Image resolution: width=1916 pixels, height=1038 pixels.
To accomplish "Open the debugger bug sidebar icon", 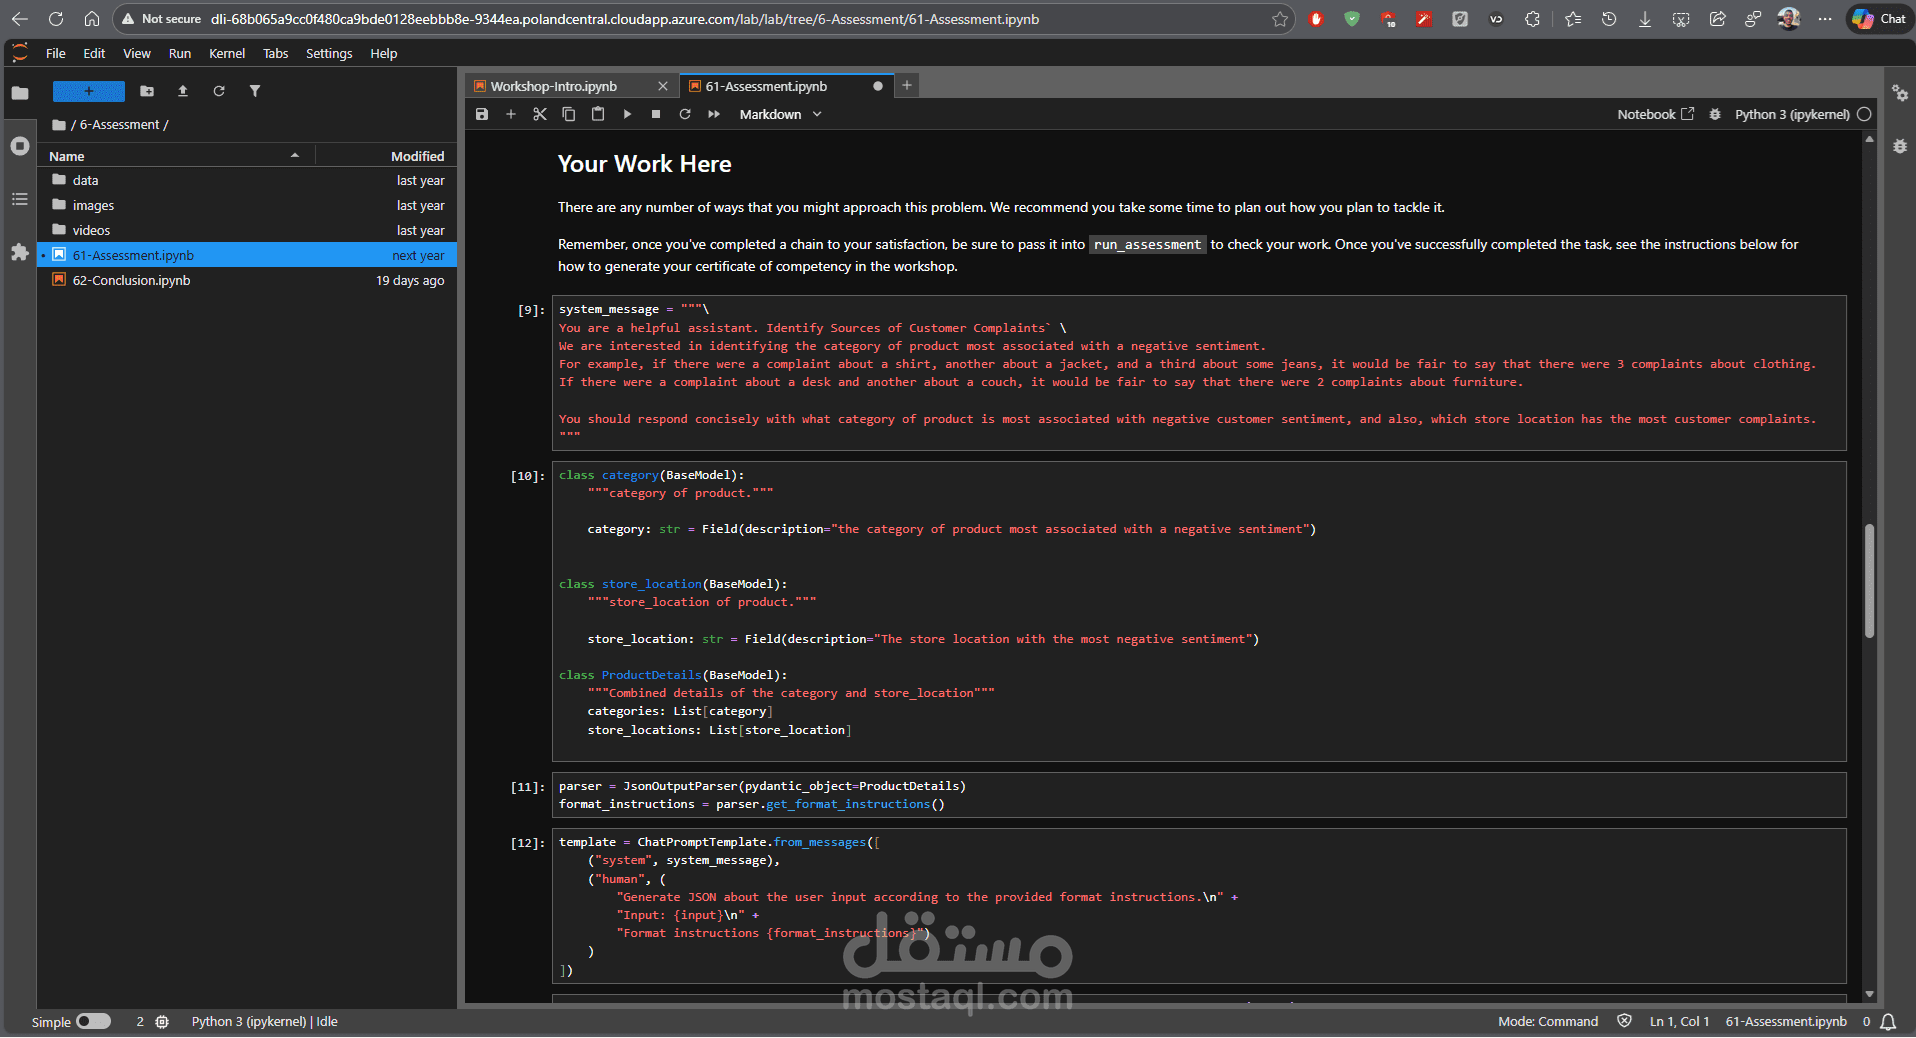I will tap(1900, 146).
